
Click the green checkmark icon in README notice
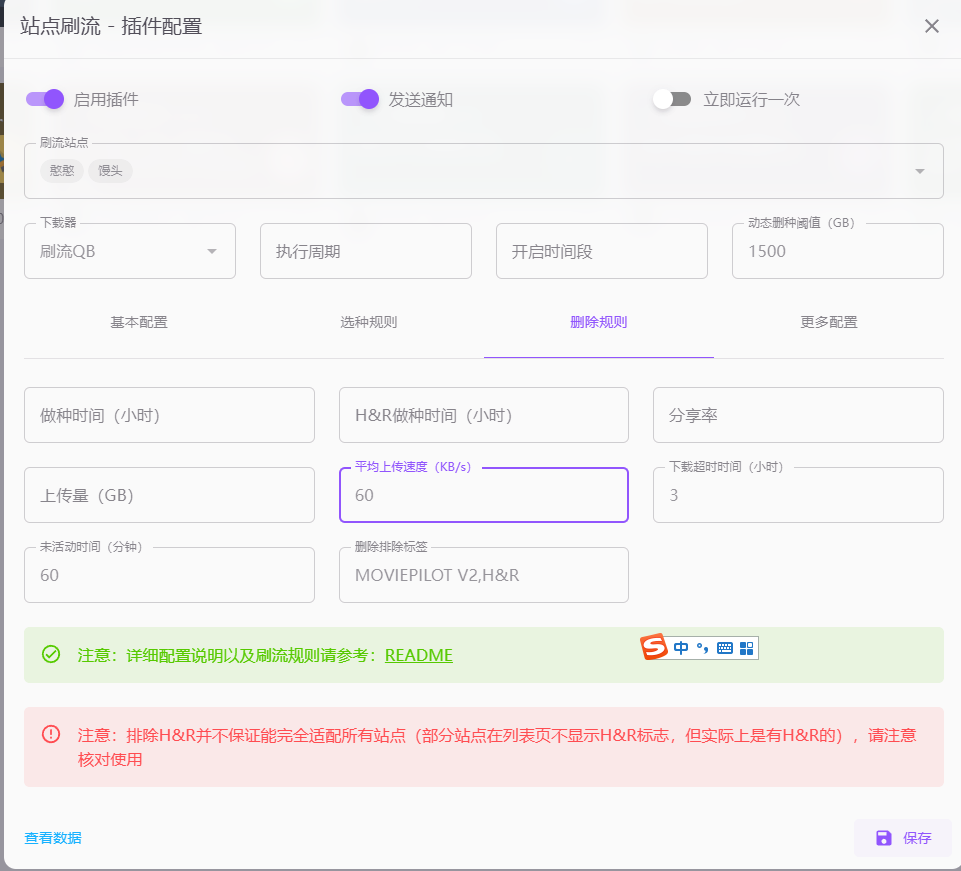click(51, 654)
